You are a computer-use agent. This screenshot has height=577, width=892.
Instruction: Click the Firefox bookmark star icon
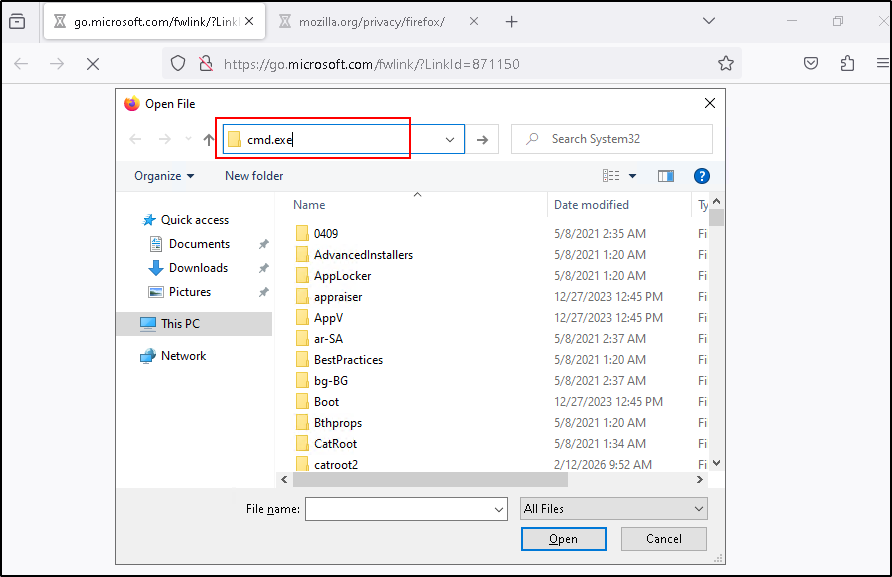coord(726,63)
